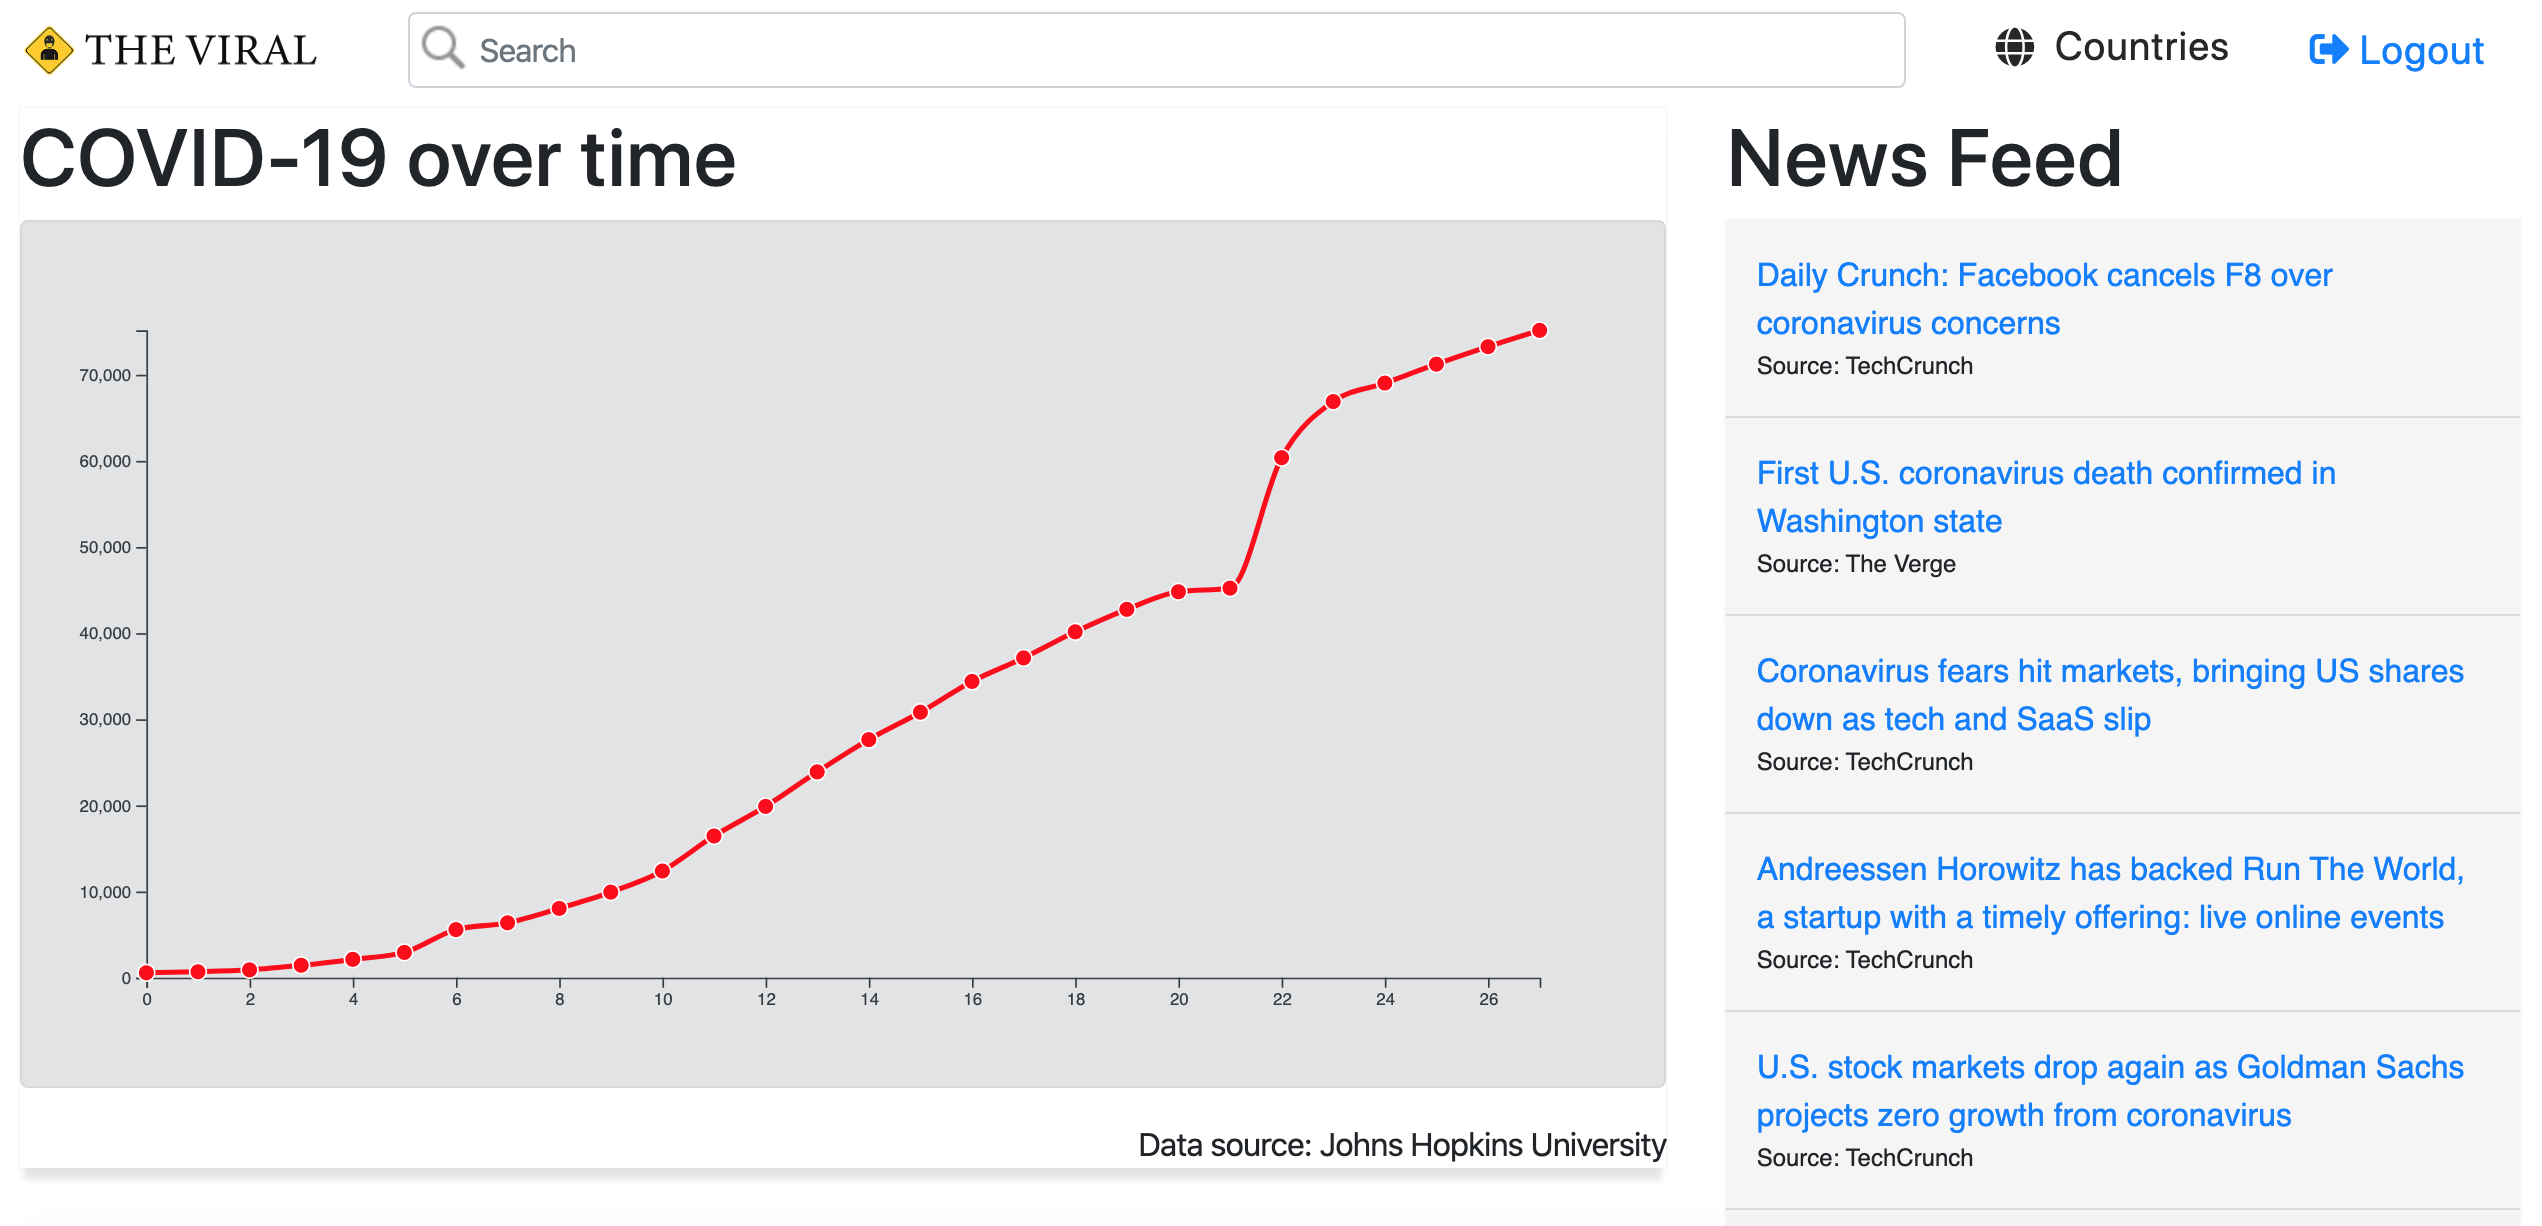The image size is (2542, 1226).
Task: Click the magnifying glass search icon
Action: [443, 48]
